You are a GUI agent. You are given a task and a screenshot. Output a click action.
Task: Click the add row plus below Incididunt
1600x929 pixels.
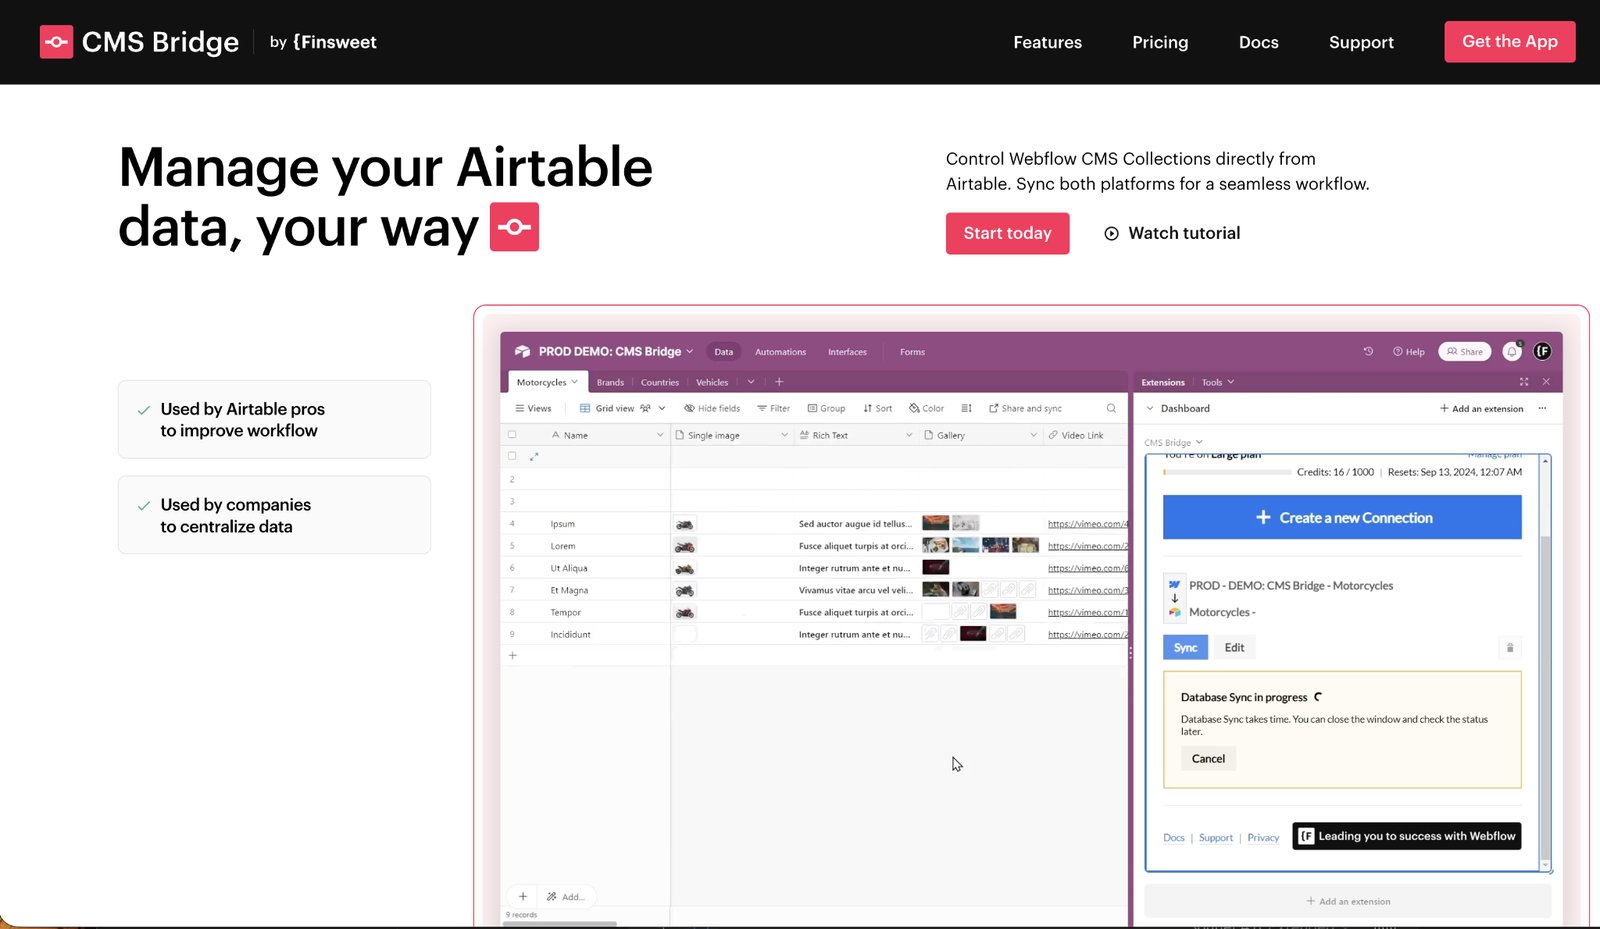click(x=513, y=656)
